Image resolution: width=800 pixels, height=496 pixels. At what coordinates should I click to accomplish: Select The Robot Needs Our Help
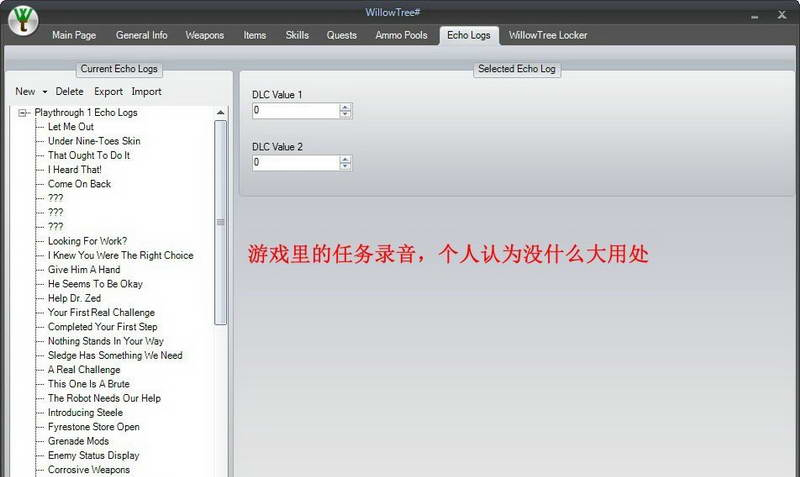point(104,398)
